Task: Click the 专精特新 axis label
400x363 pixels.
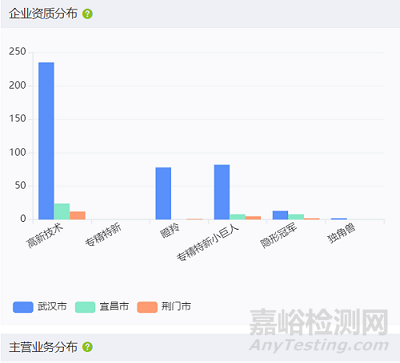Action: tap(103, 235)
